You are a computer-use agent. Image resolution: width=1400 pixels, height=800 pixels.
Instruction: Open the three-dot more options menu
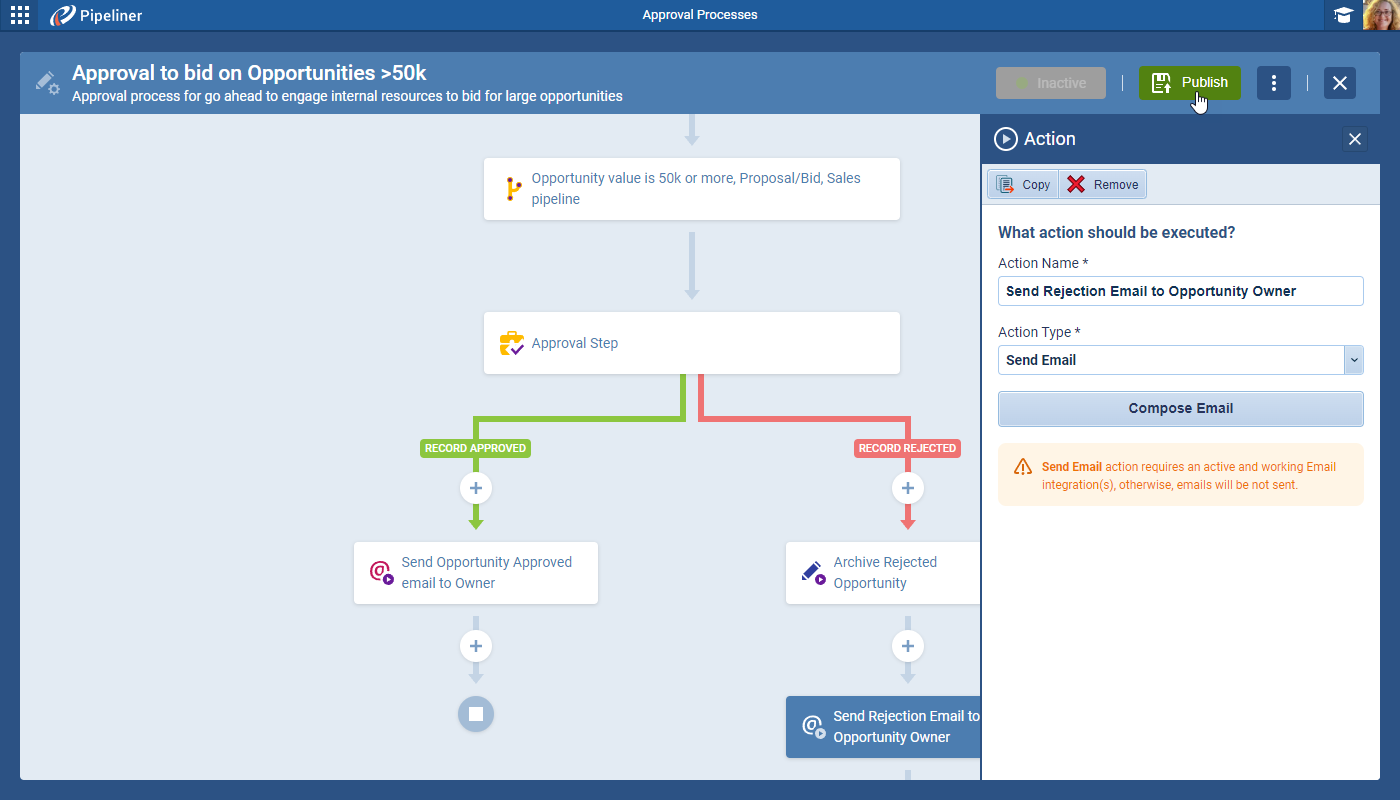click(1273, 83)
